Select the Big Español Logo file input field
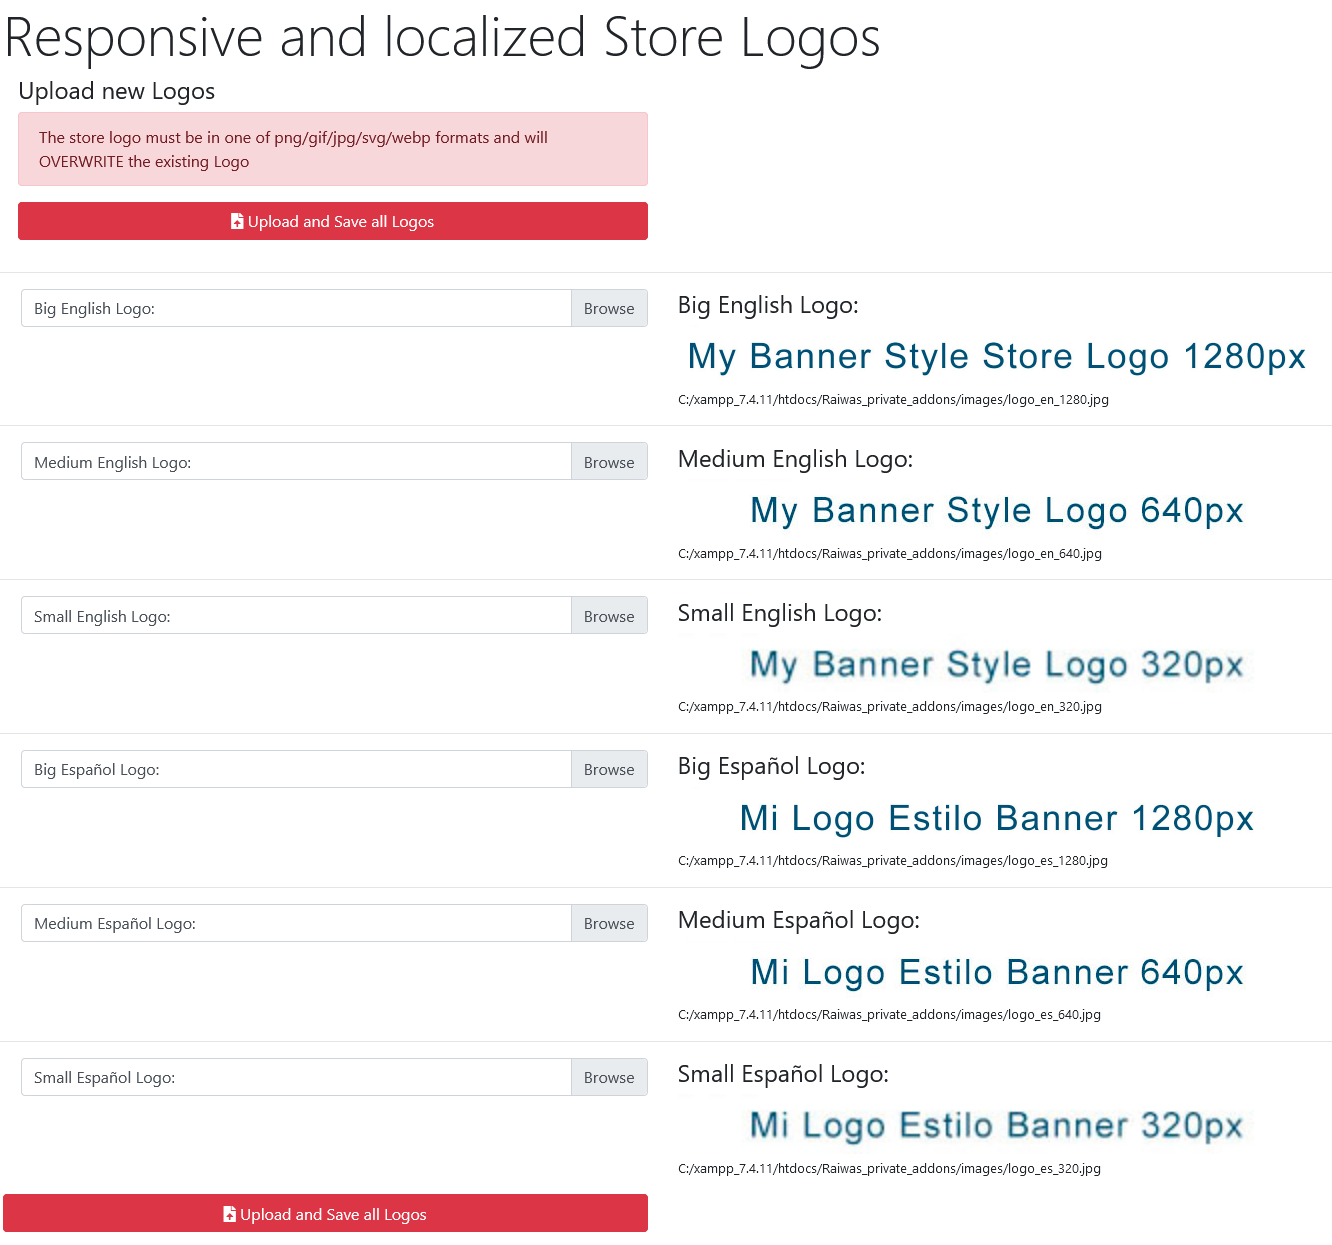Screen dimensions: 1332x1245 click(x=296, y=769)
